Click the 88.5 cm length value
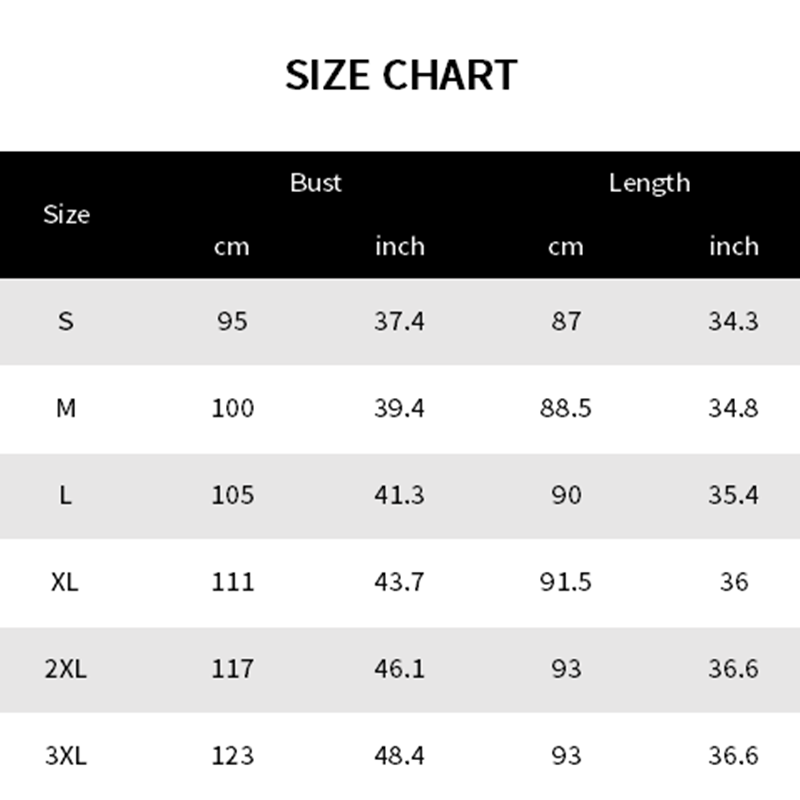Screen dimensions: 800x800 pyautogui.click(x=566, y=408)
